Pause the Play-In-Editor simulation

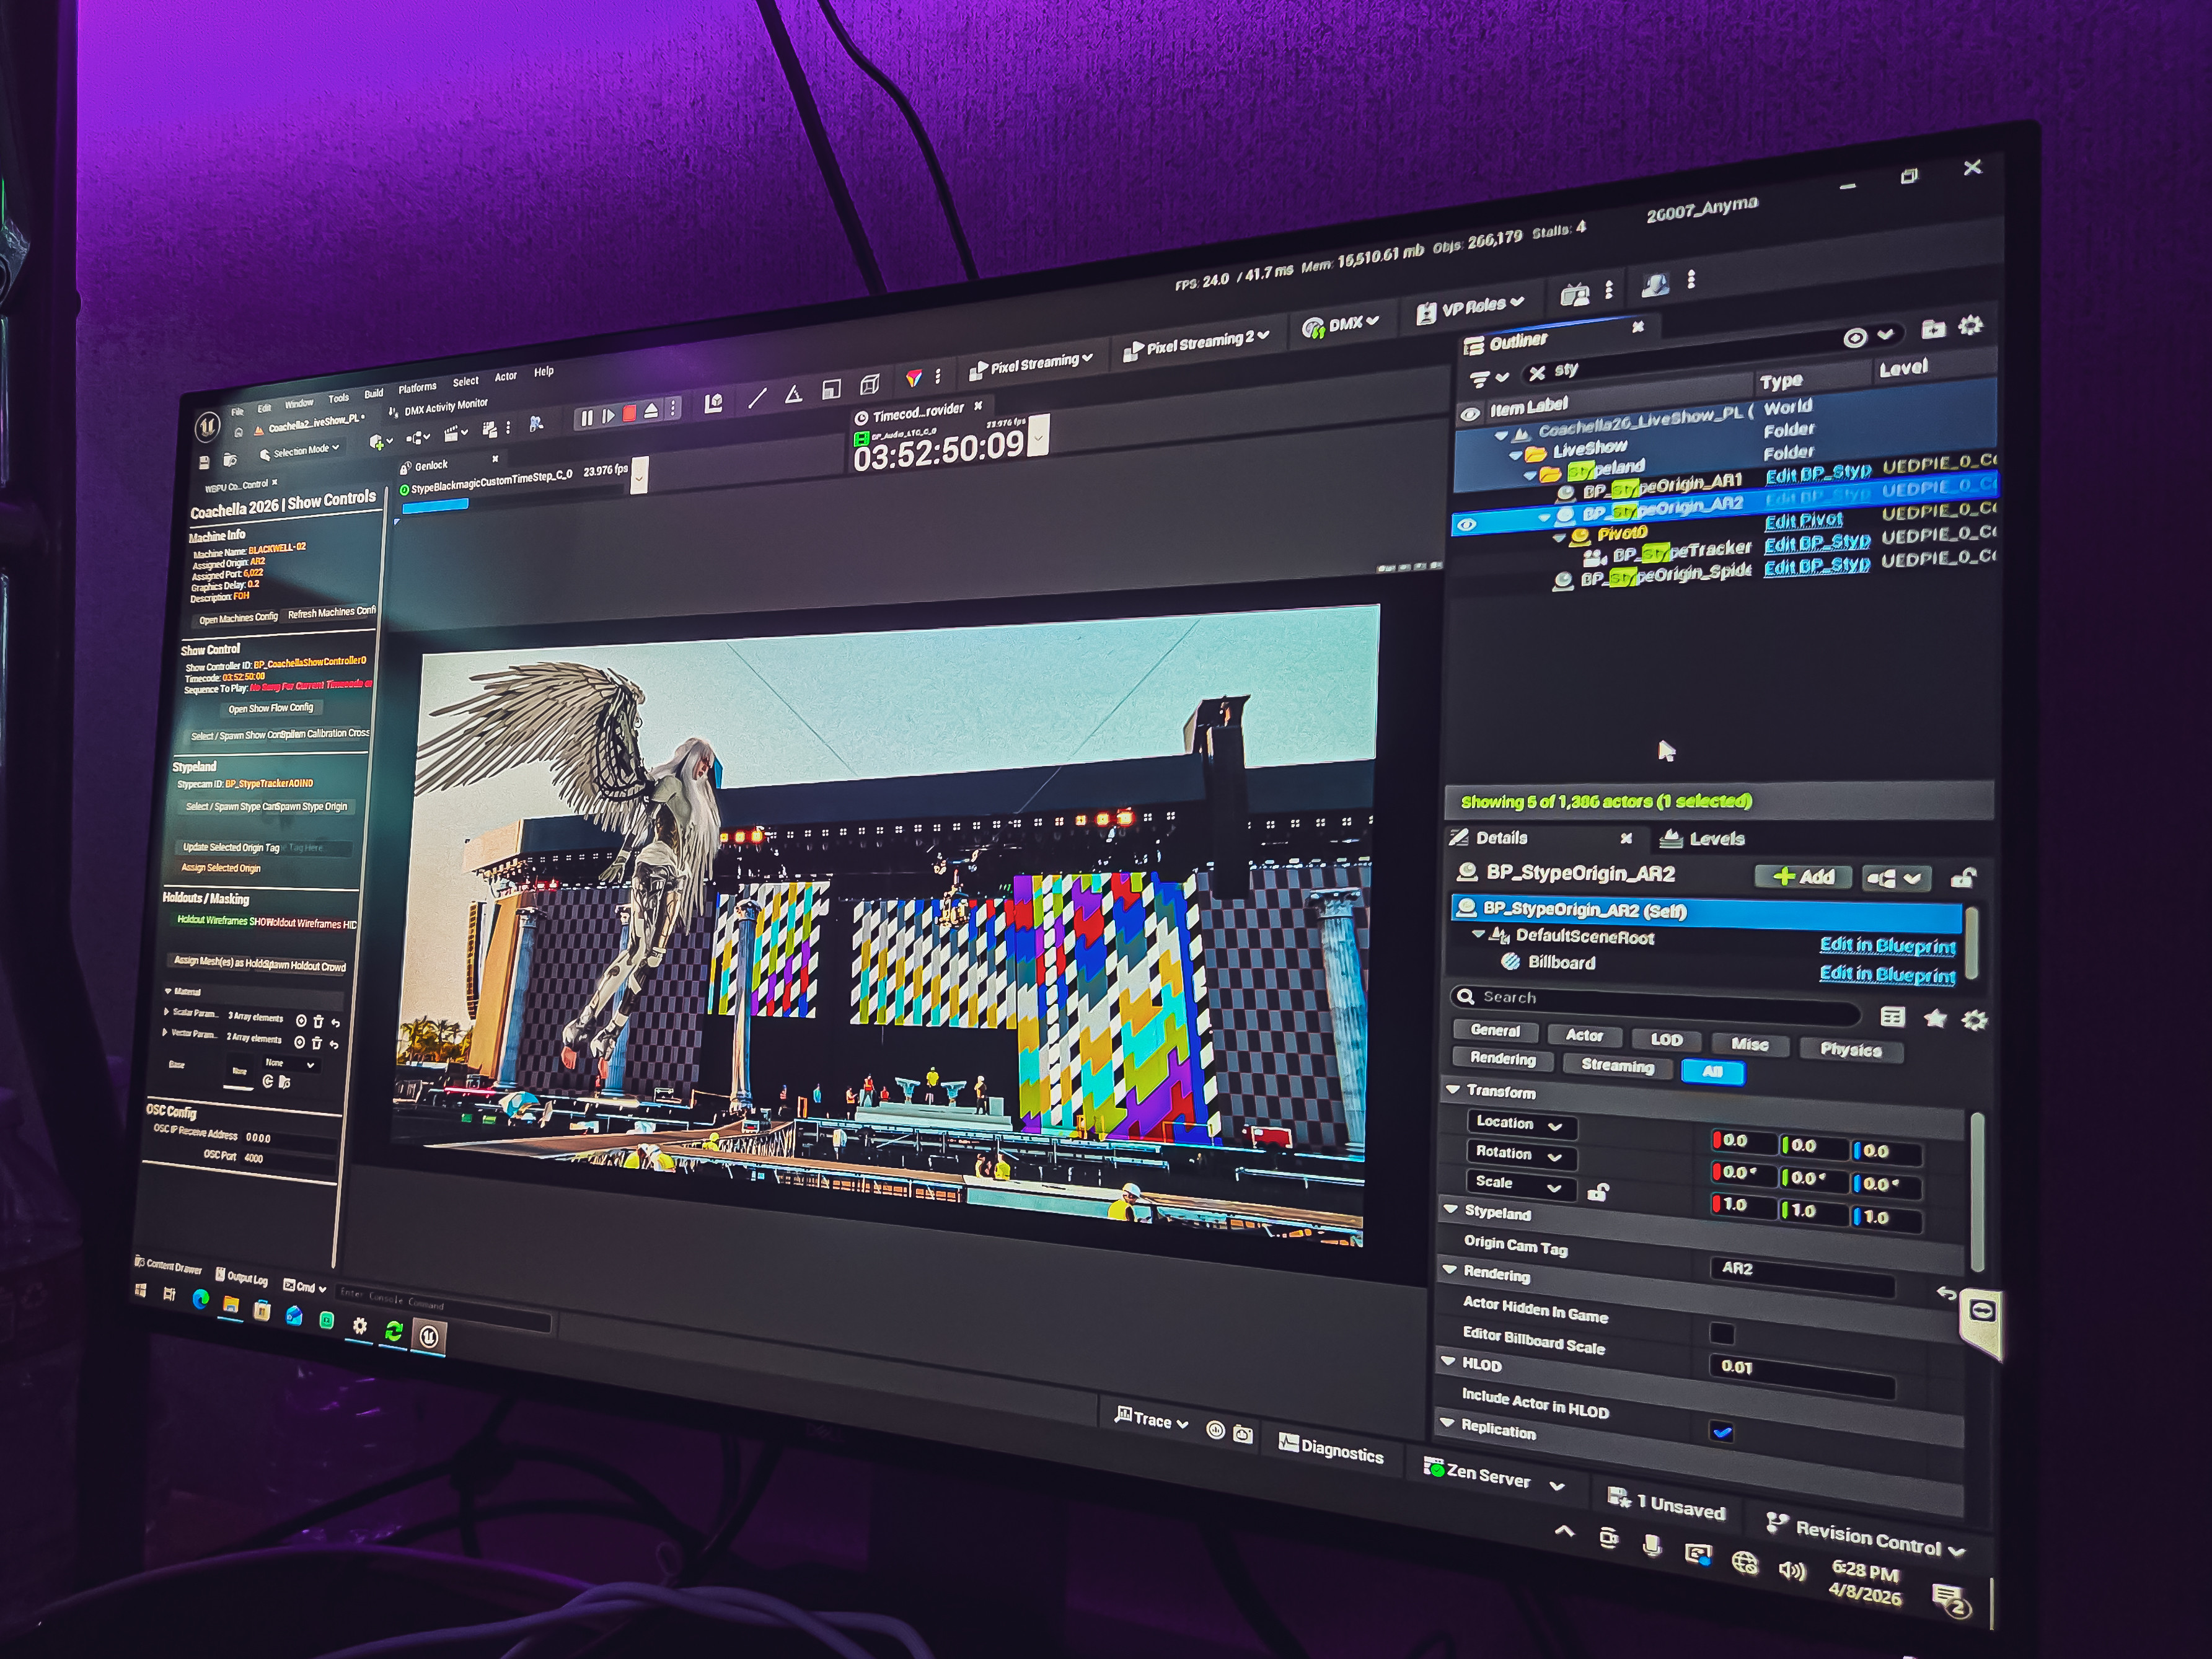tap(587, 417)
